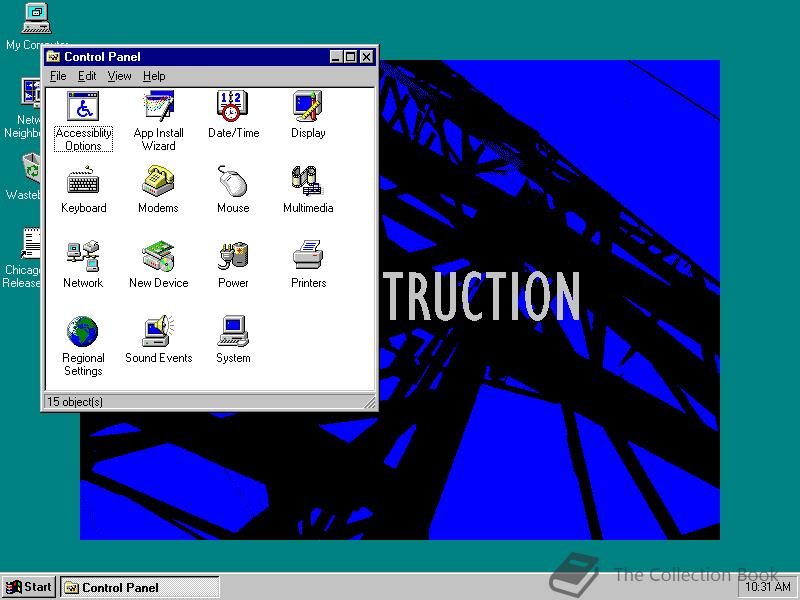Click the Start button
The width and height of the screenshot is (800, 600).
tap(29, 587)
